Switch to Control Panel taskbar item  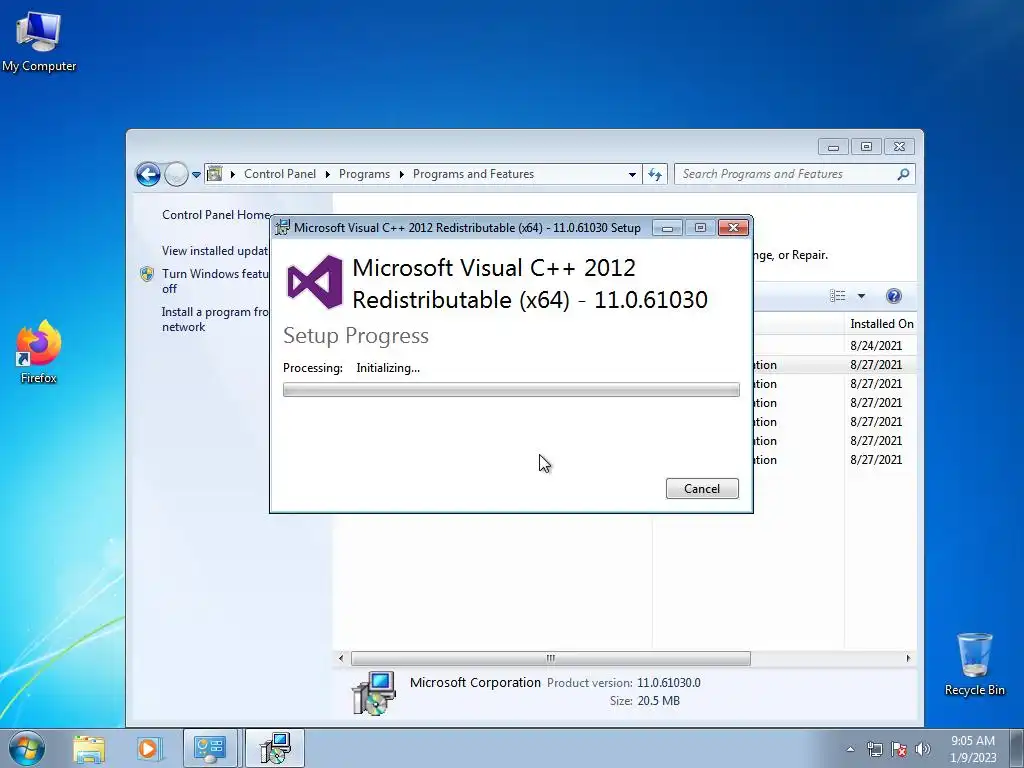(x=209, y=748)
